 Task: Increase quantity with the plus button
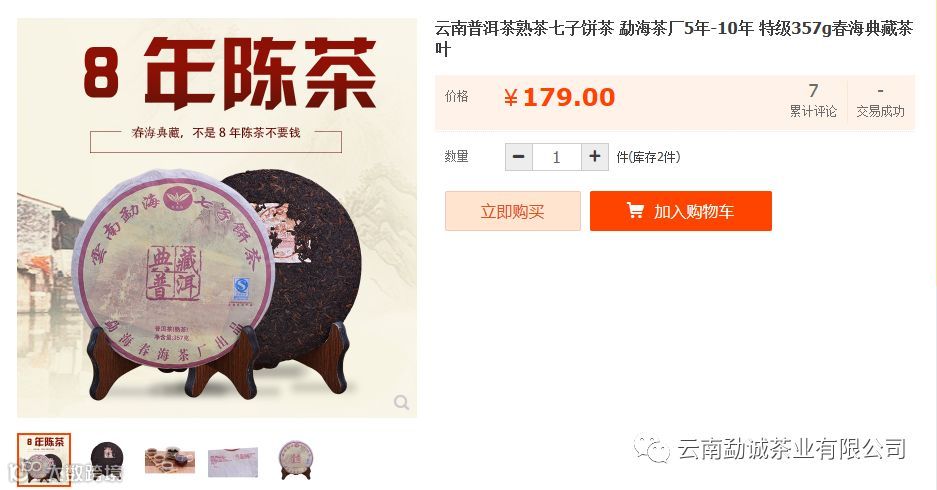click(595, 157)
